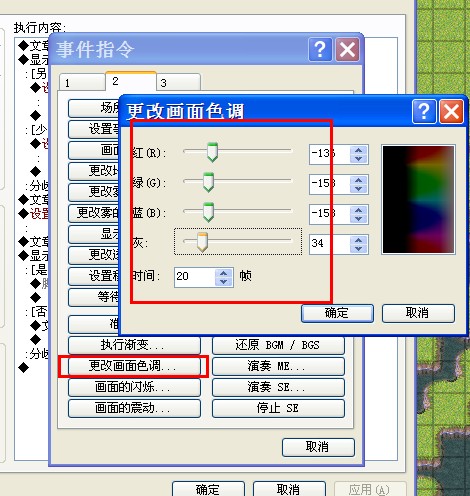Screen dimensions: 470x496
Task: Switch to tab 2 in 事件指令
Action: click(131, 81)
